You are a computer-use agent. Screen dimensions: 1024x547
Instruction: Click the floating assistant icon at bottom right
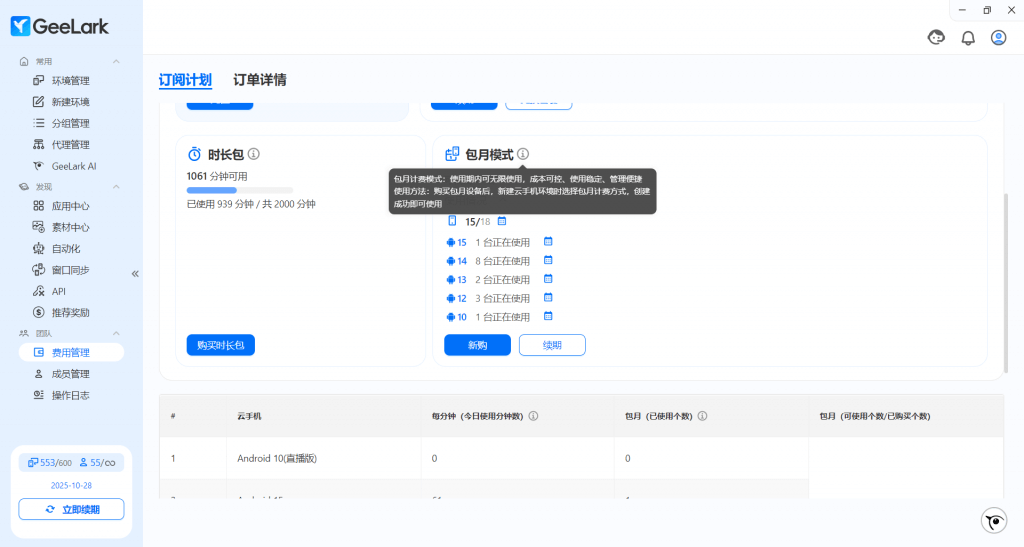tap(993, 520)
